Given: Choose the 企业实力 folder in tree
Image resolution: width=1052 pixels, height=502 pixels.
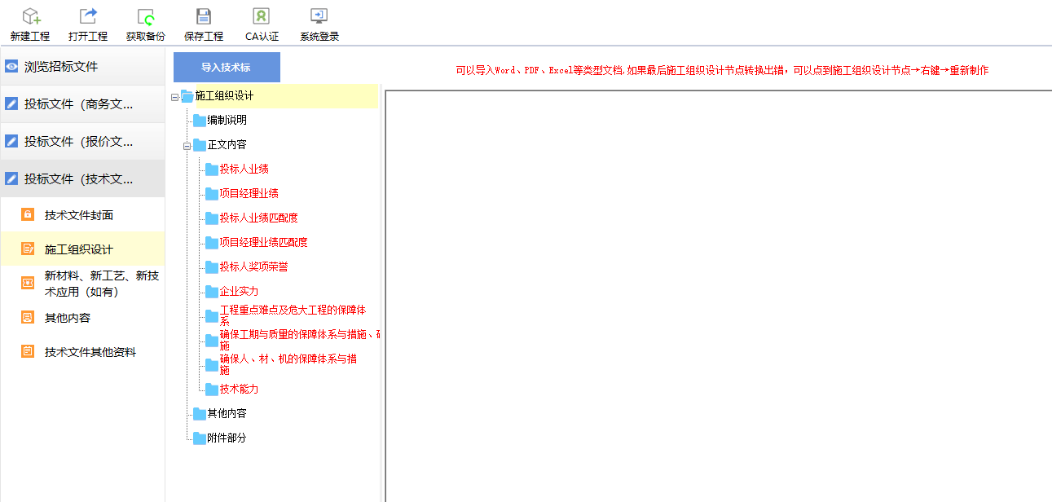Looking at the screenshot, I should pos(238,291).
